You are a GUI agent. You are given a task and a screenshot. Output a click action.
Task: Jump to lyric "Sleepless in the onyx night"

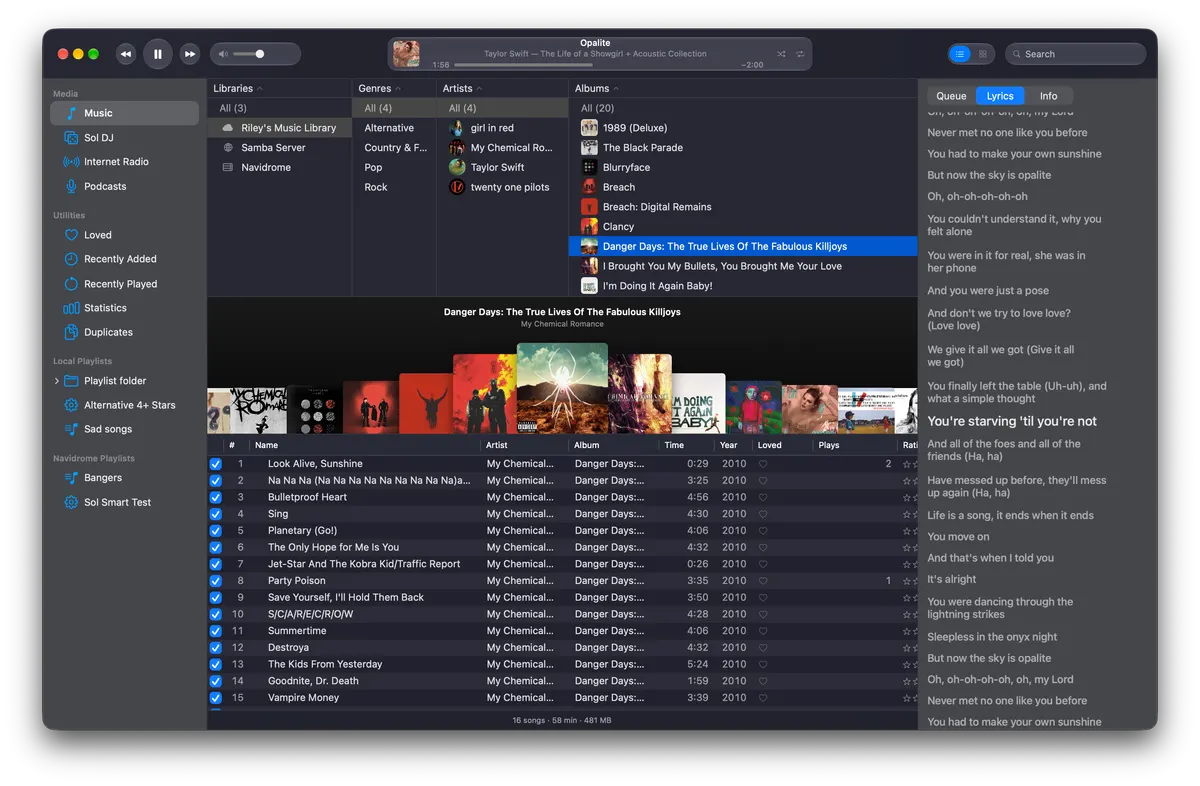tap(992, 637)
